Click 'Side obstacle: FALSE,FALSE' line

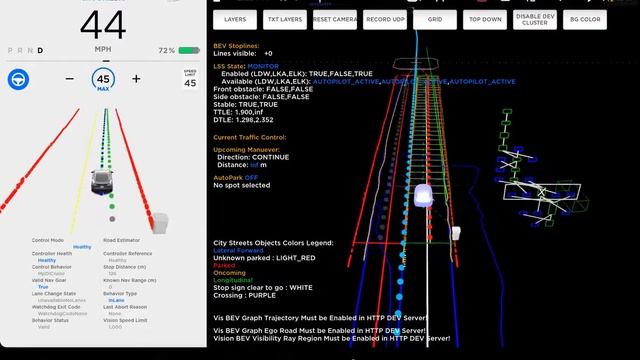click(x=261, y=97)
